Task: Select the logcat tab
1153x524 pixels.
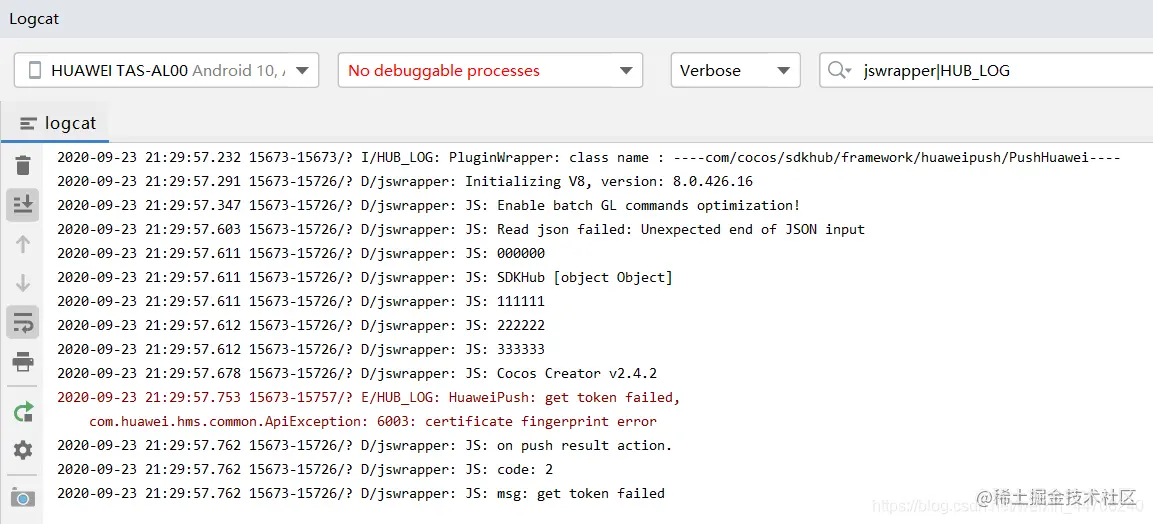Action: [57, 123]
